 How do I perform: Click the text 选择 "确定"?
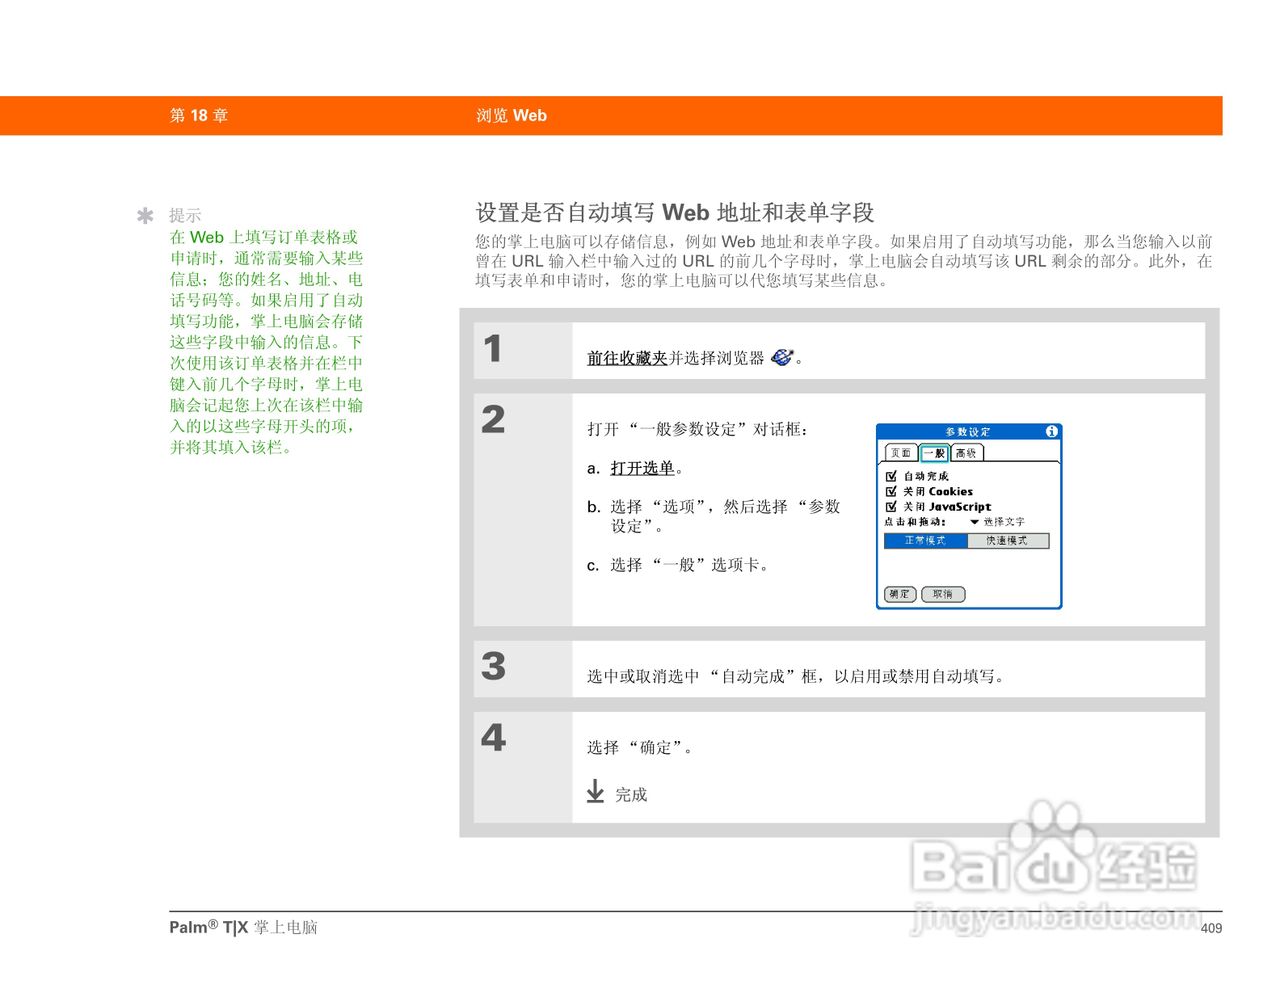tap(640, 747)
